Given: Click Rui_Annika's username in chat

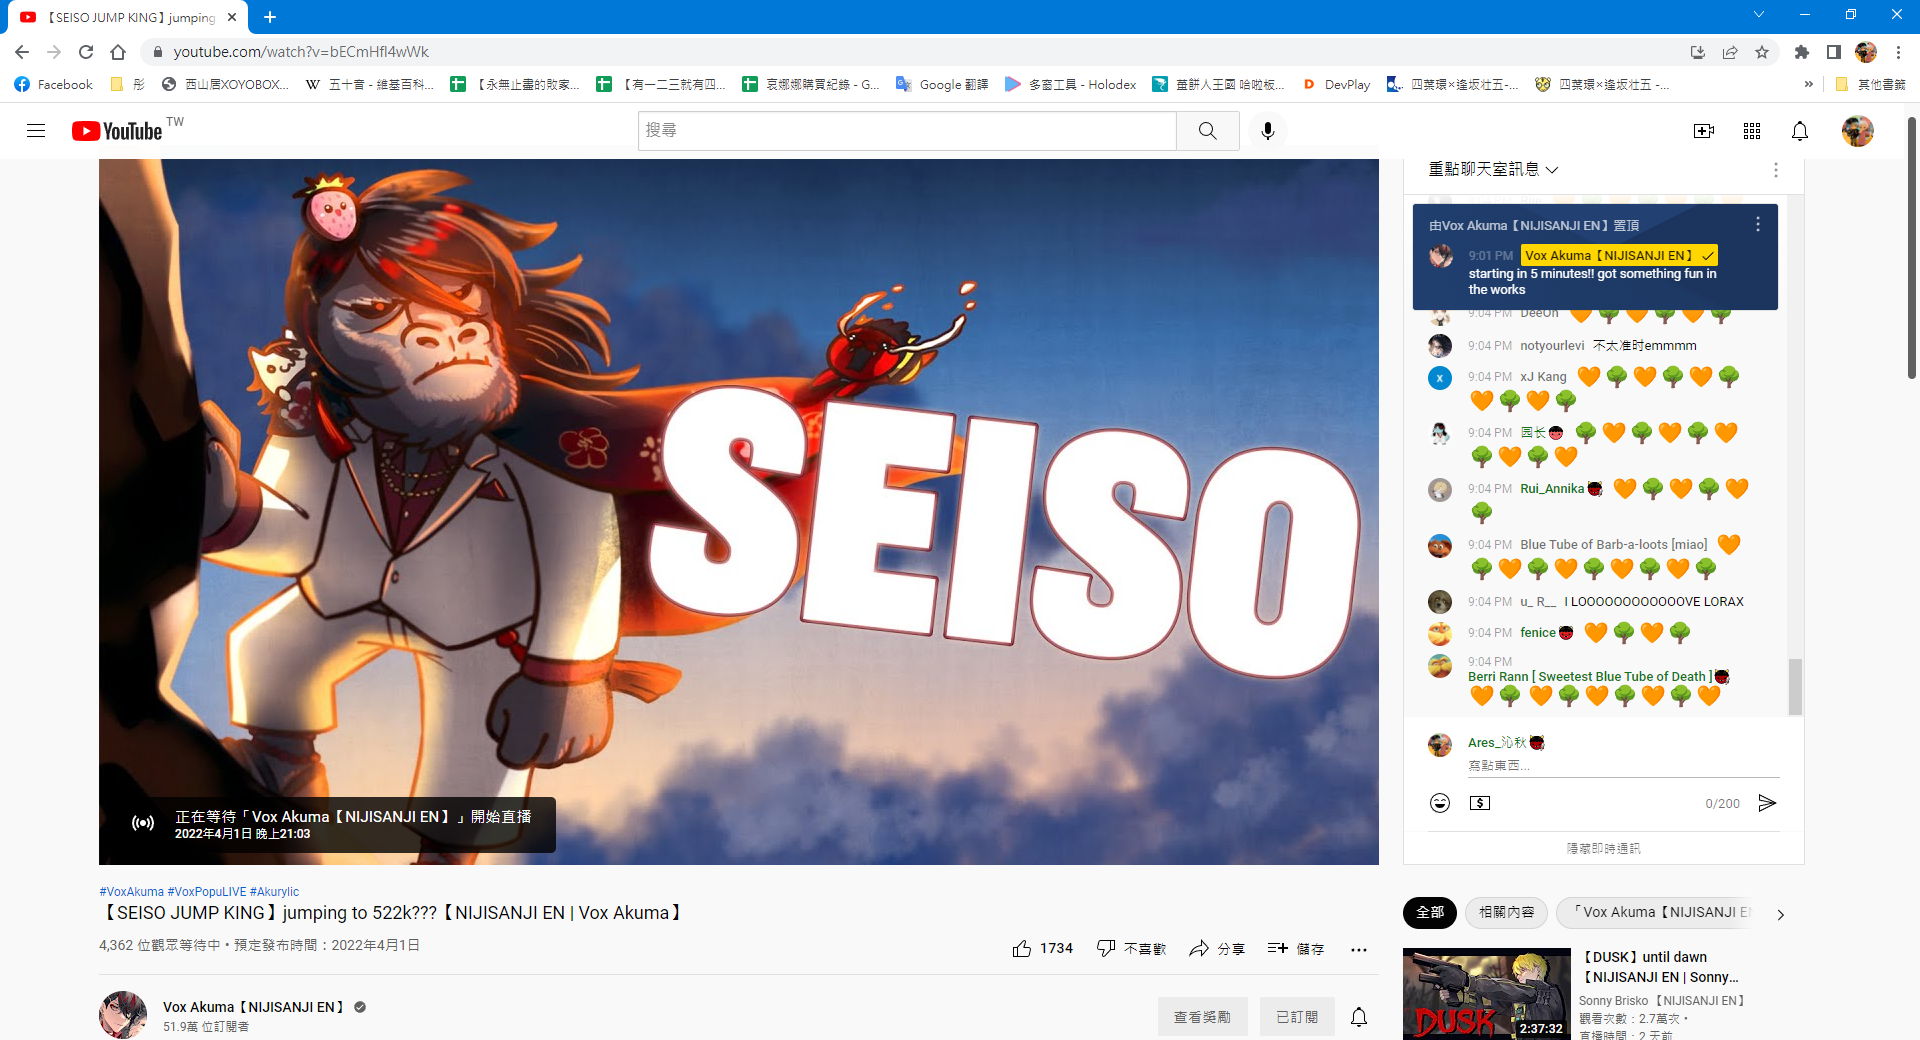Looking at the screenshot, I should pos(1552,489).
